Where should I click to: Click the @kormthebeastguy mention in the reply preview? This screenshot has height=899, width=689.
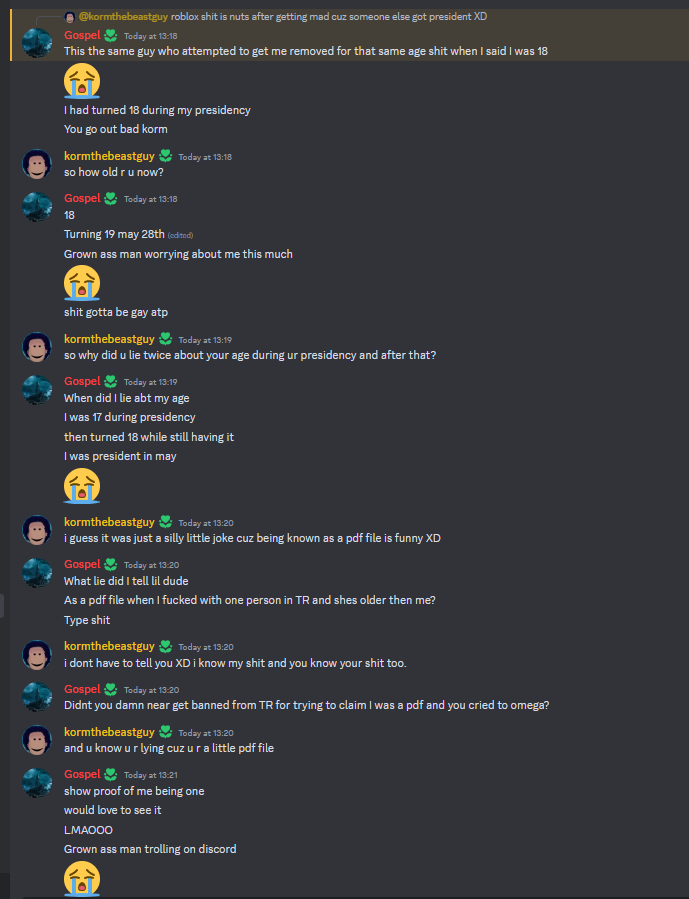[122, 17]
